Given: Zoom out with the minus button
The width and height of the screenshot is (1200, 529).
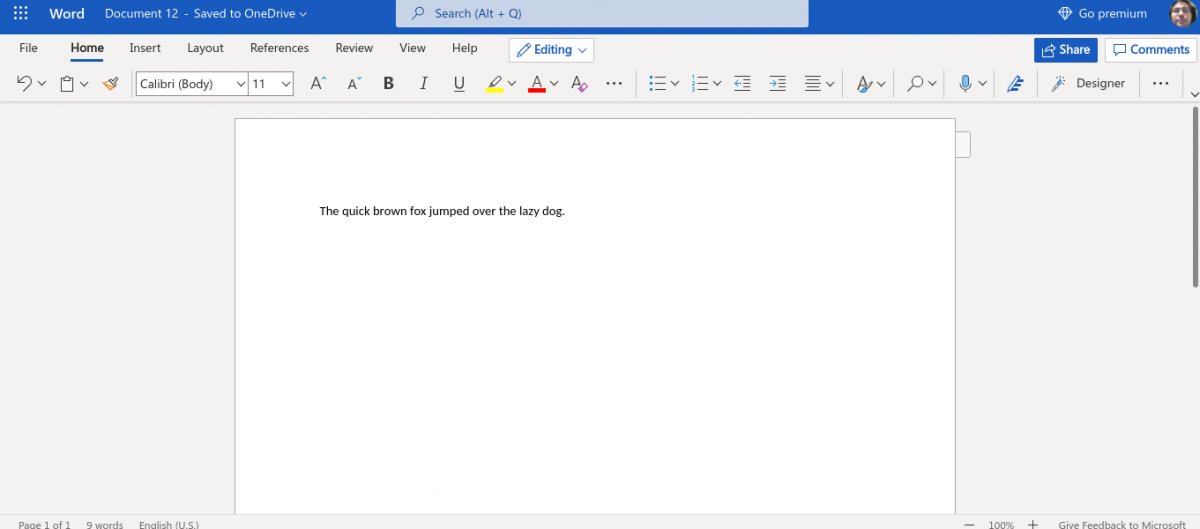Looking at the screenshot, I should coord(969,524).
